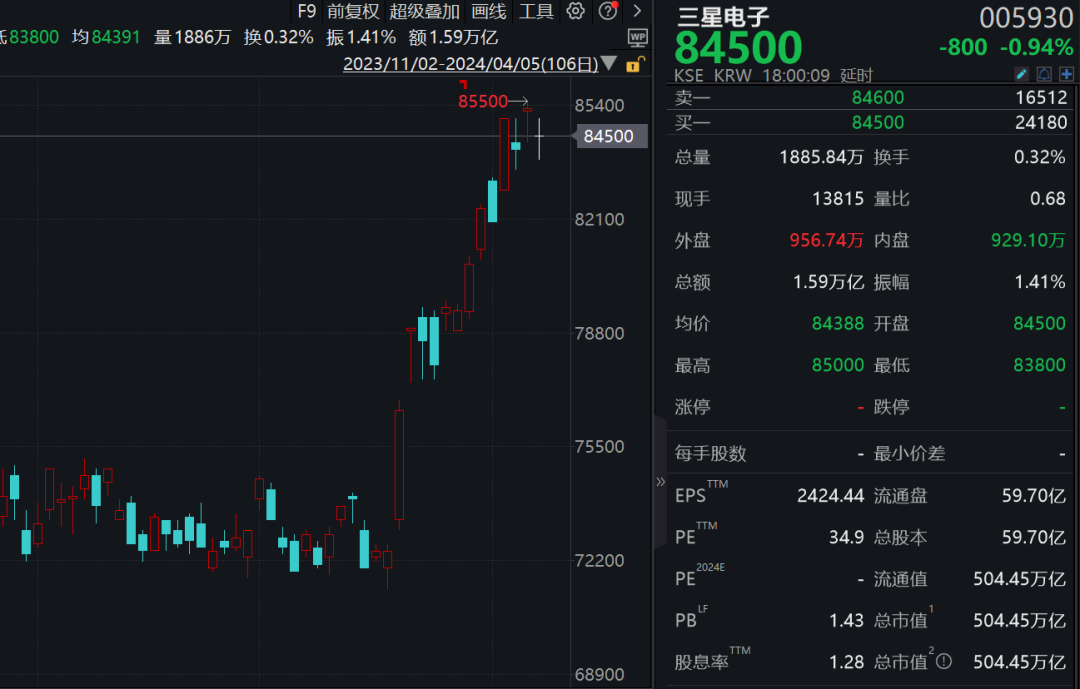Click the 总股本 value 59.70亿

pyautogui.click(x=1033, y=537)
